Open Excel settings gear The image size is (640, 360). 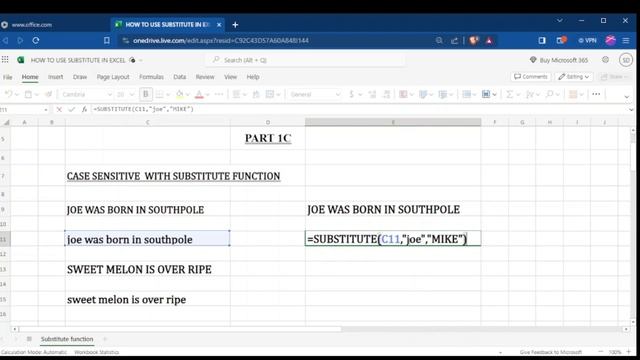click(605, 60)
